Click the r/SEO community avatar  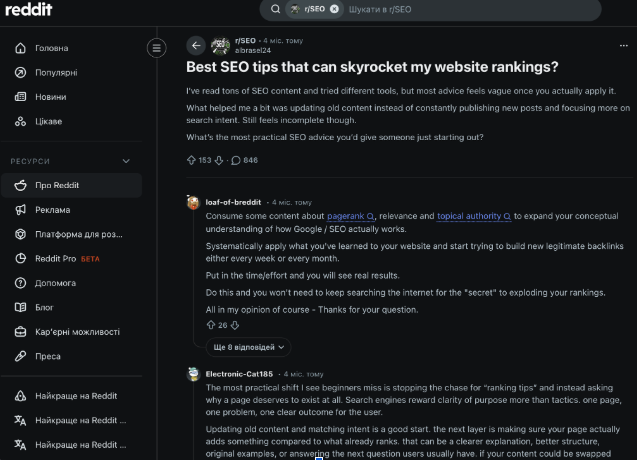tap(220, 46)
